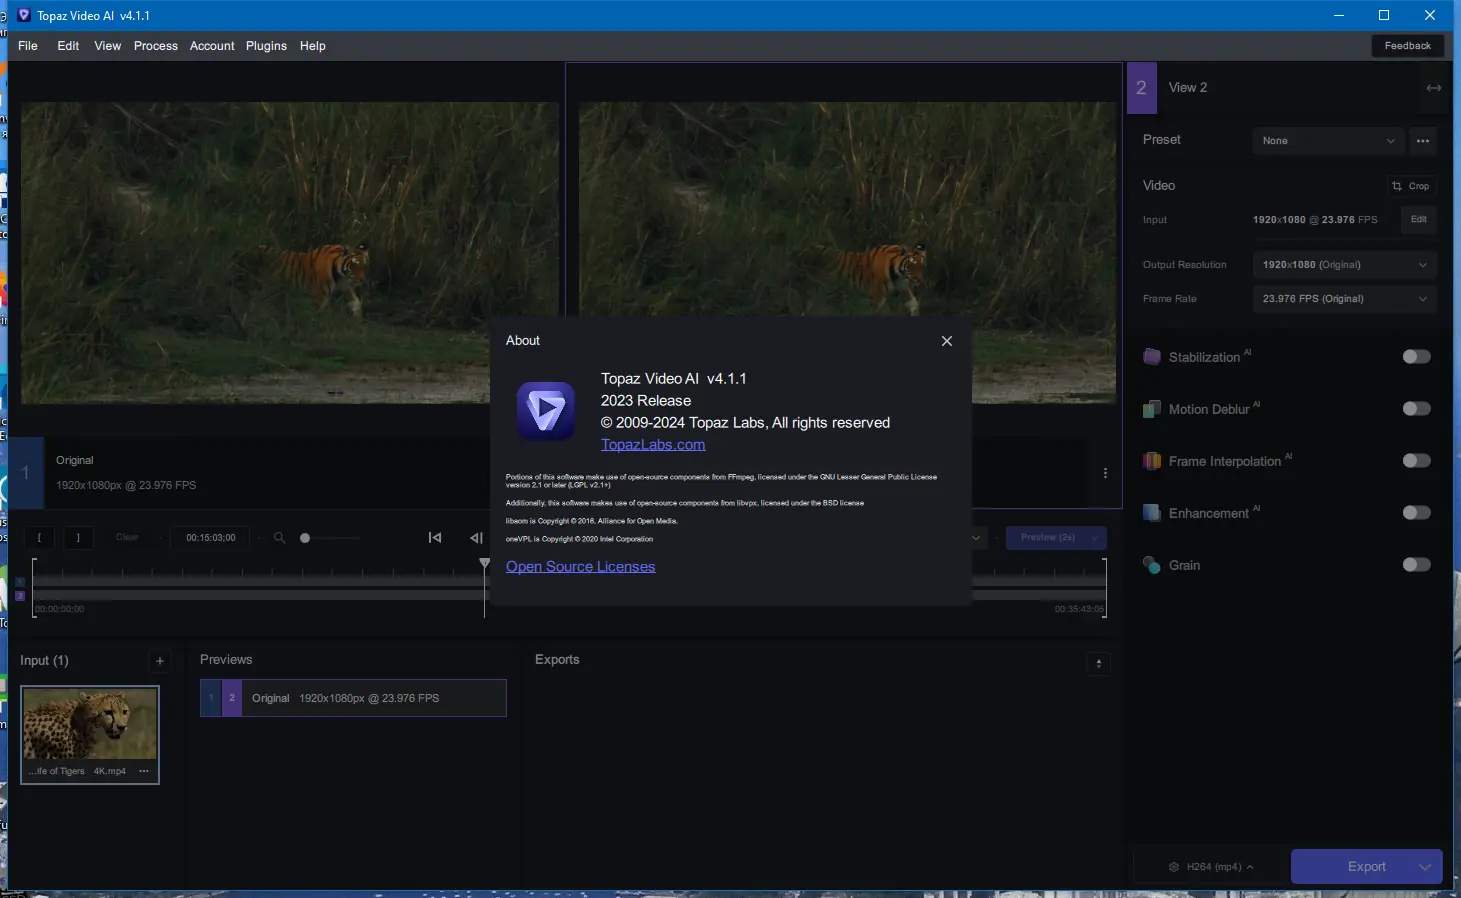The height and width of the screenshot is (898, 1461).
Task: Click the timeline zoom slider handle
Action: 305,538
